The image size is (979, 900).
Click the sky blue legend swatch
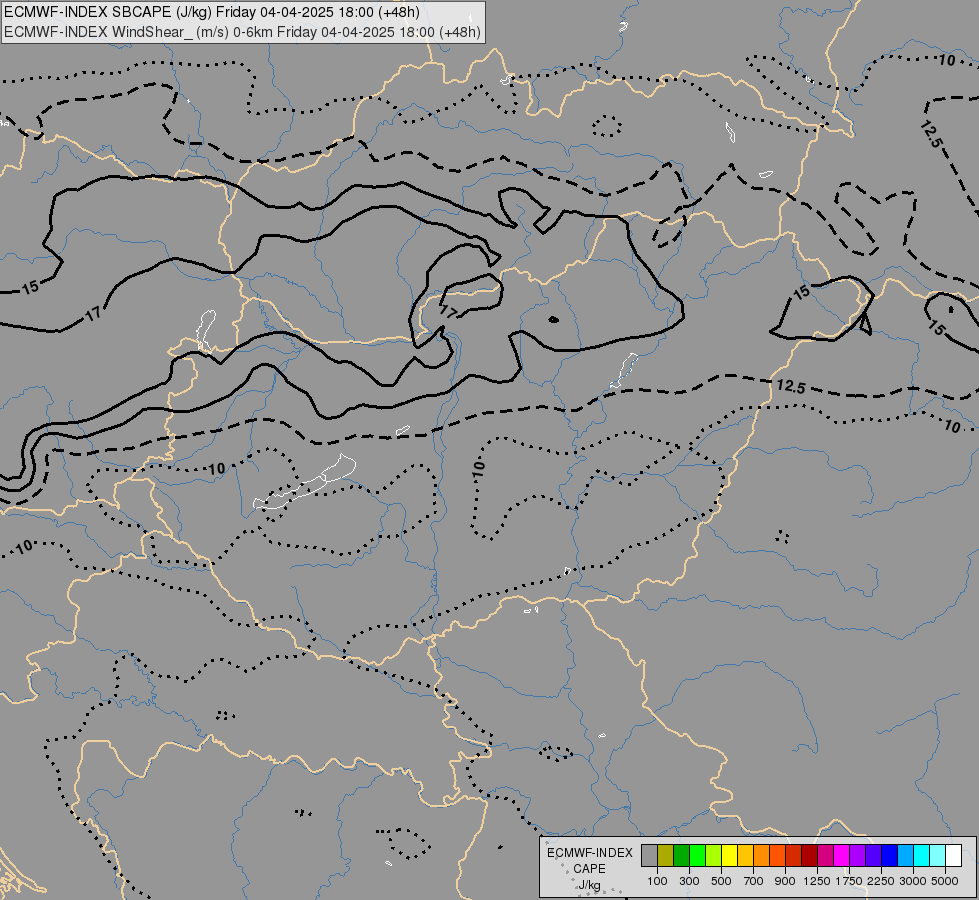(906, 856)
